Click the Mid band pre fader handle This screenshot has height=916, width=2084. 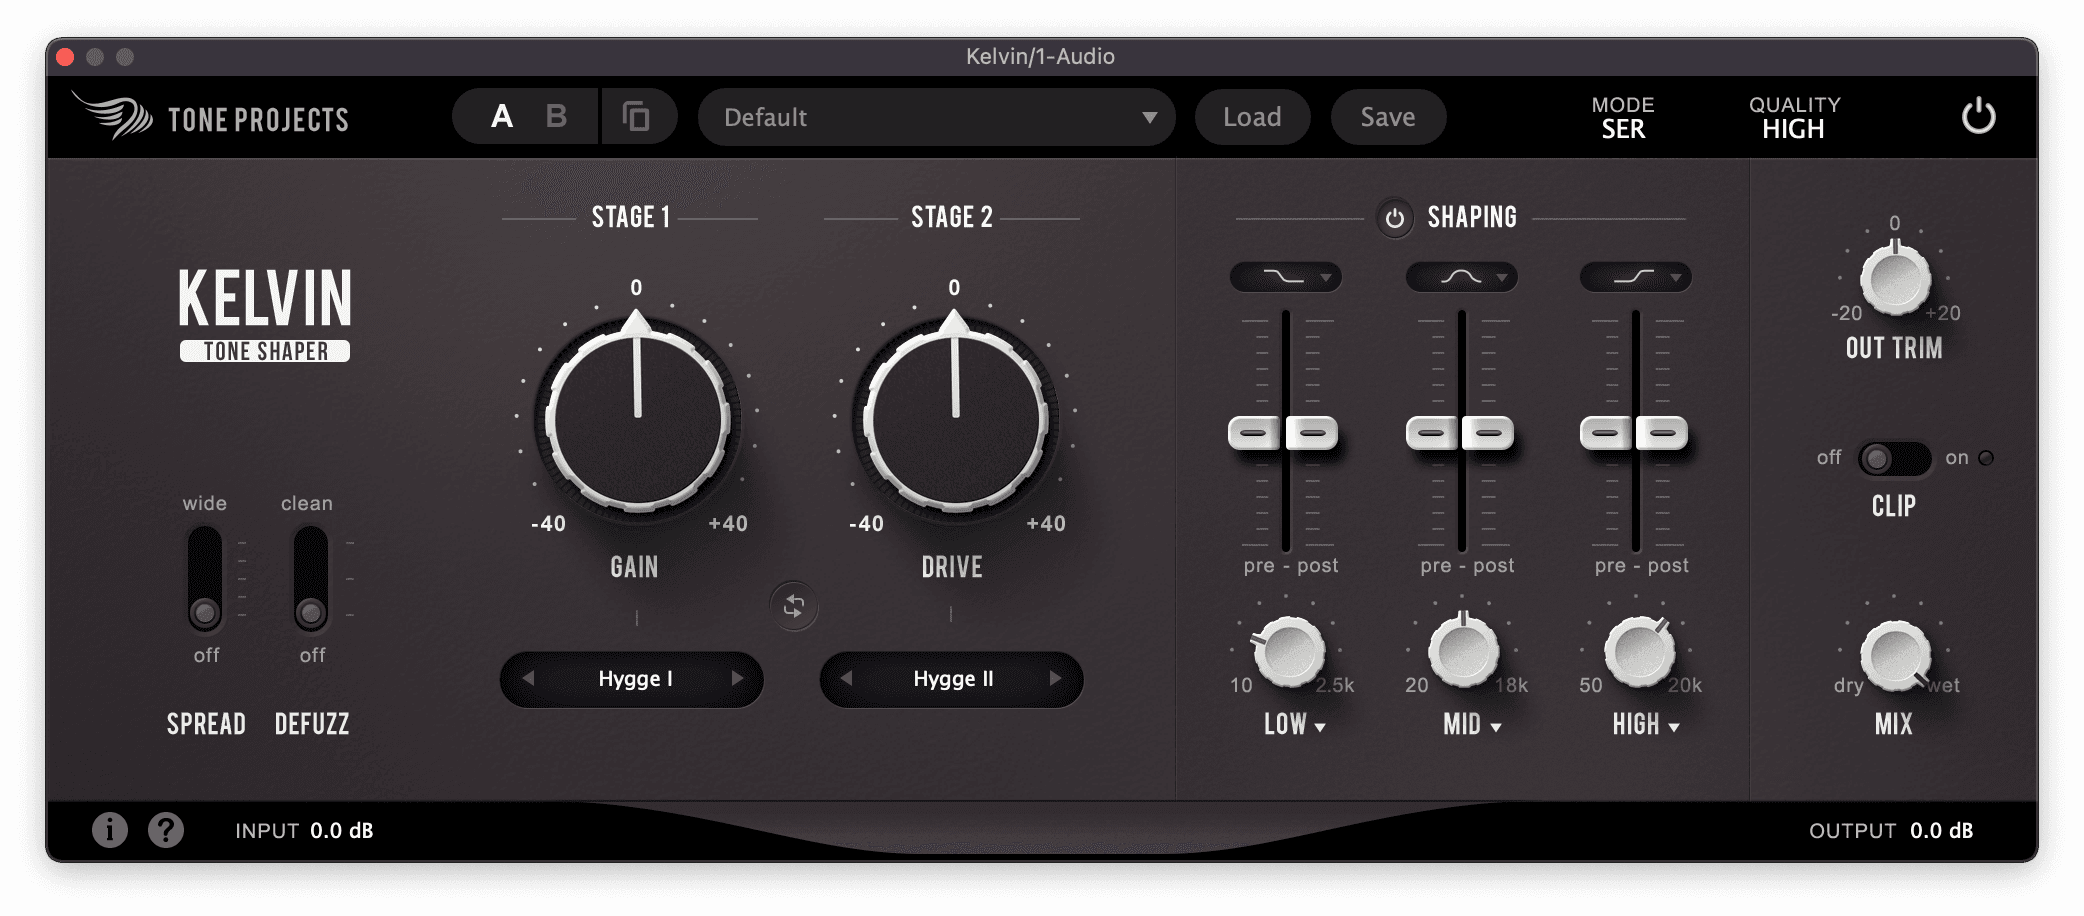(x=1432, y=433)
